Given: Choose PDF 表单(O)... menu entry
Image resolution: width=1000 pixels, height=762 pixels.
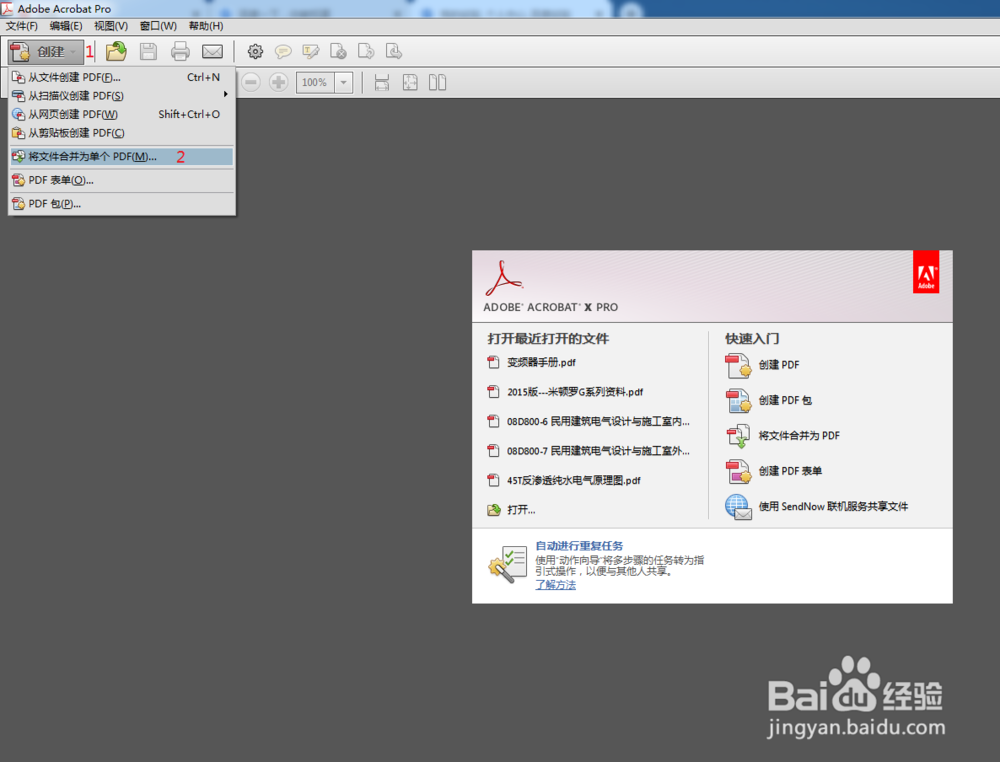Looking at the screenshot, I should [121, 180].
